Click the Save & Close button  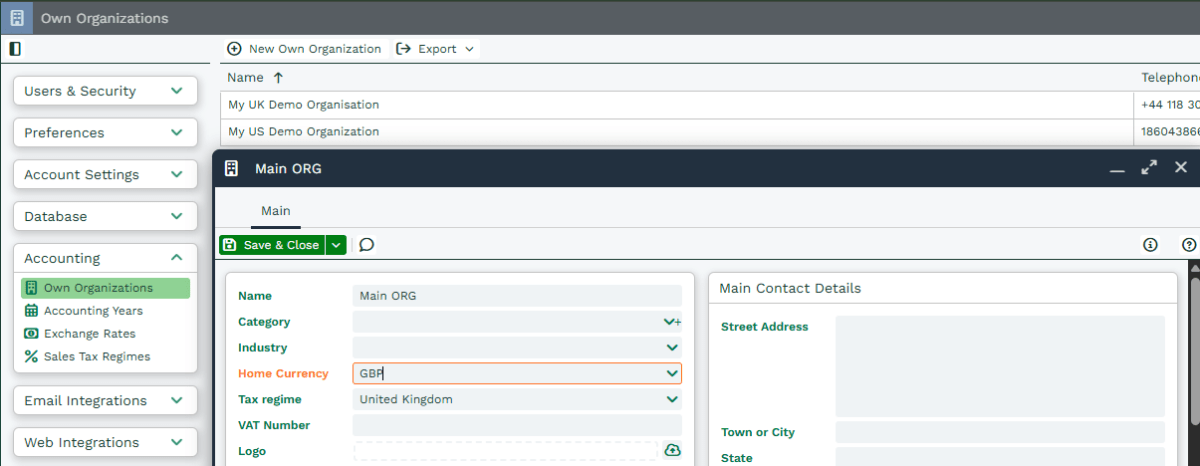tap(272, 245)
